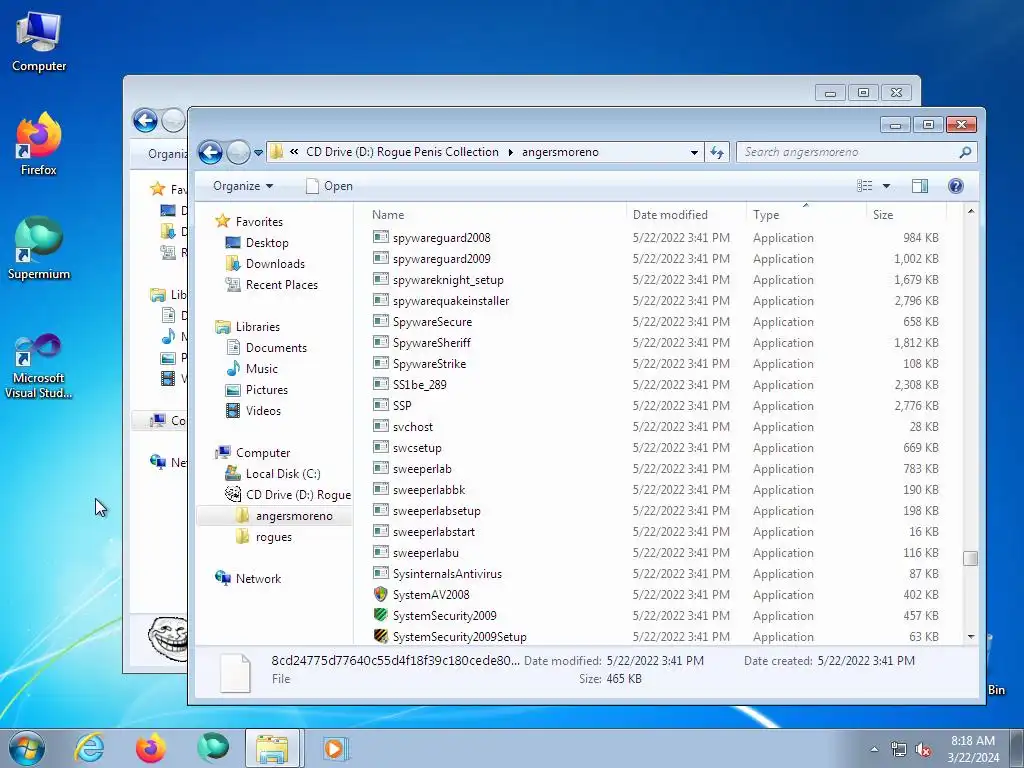1024x768 pixels.
Task: Select the svchost file
Action: click(x=412, y=426)
